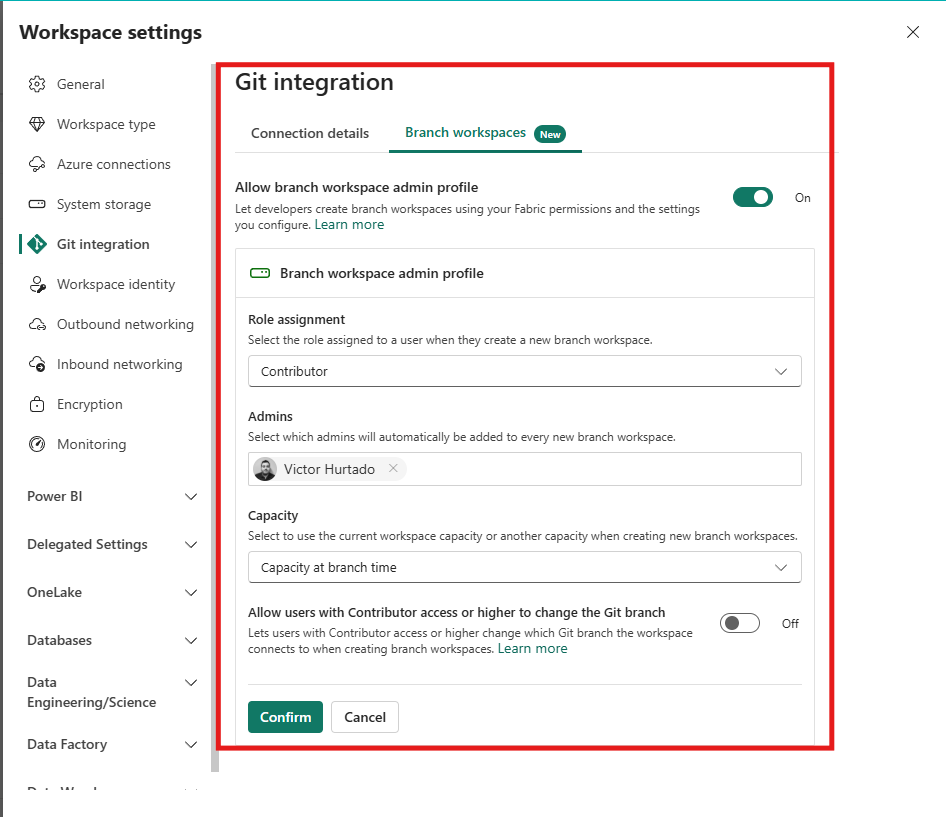Viewport: 946px width, 817px height.
Task: Open General settings
Action: coord(81,84)
